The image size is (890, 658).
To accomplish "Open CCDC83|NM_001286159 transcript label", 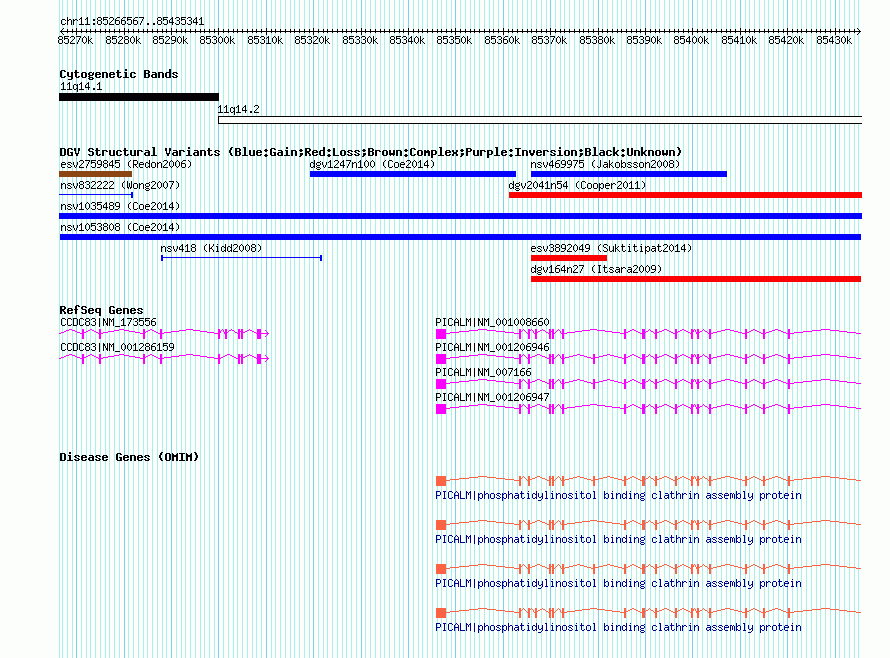I will (x=117, y=347).
